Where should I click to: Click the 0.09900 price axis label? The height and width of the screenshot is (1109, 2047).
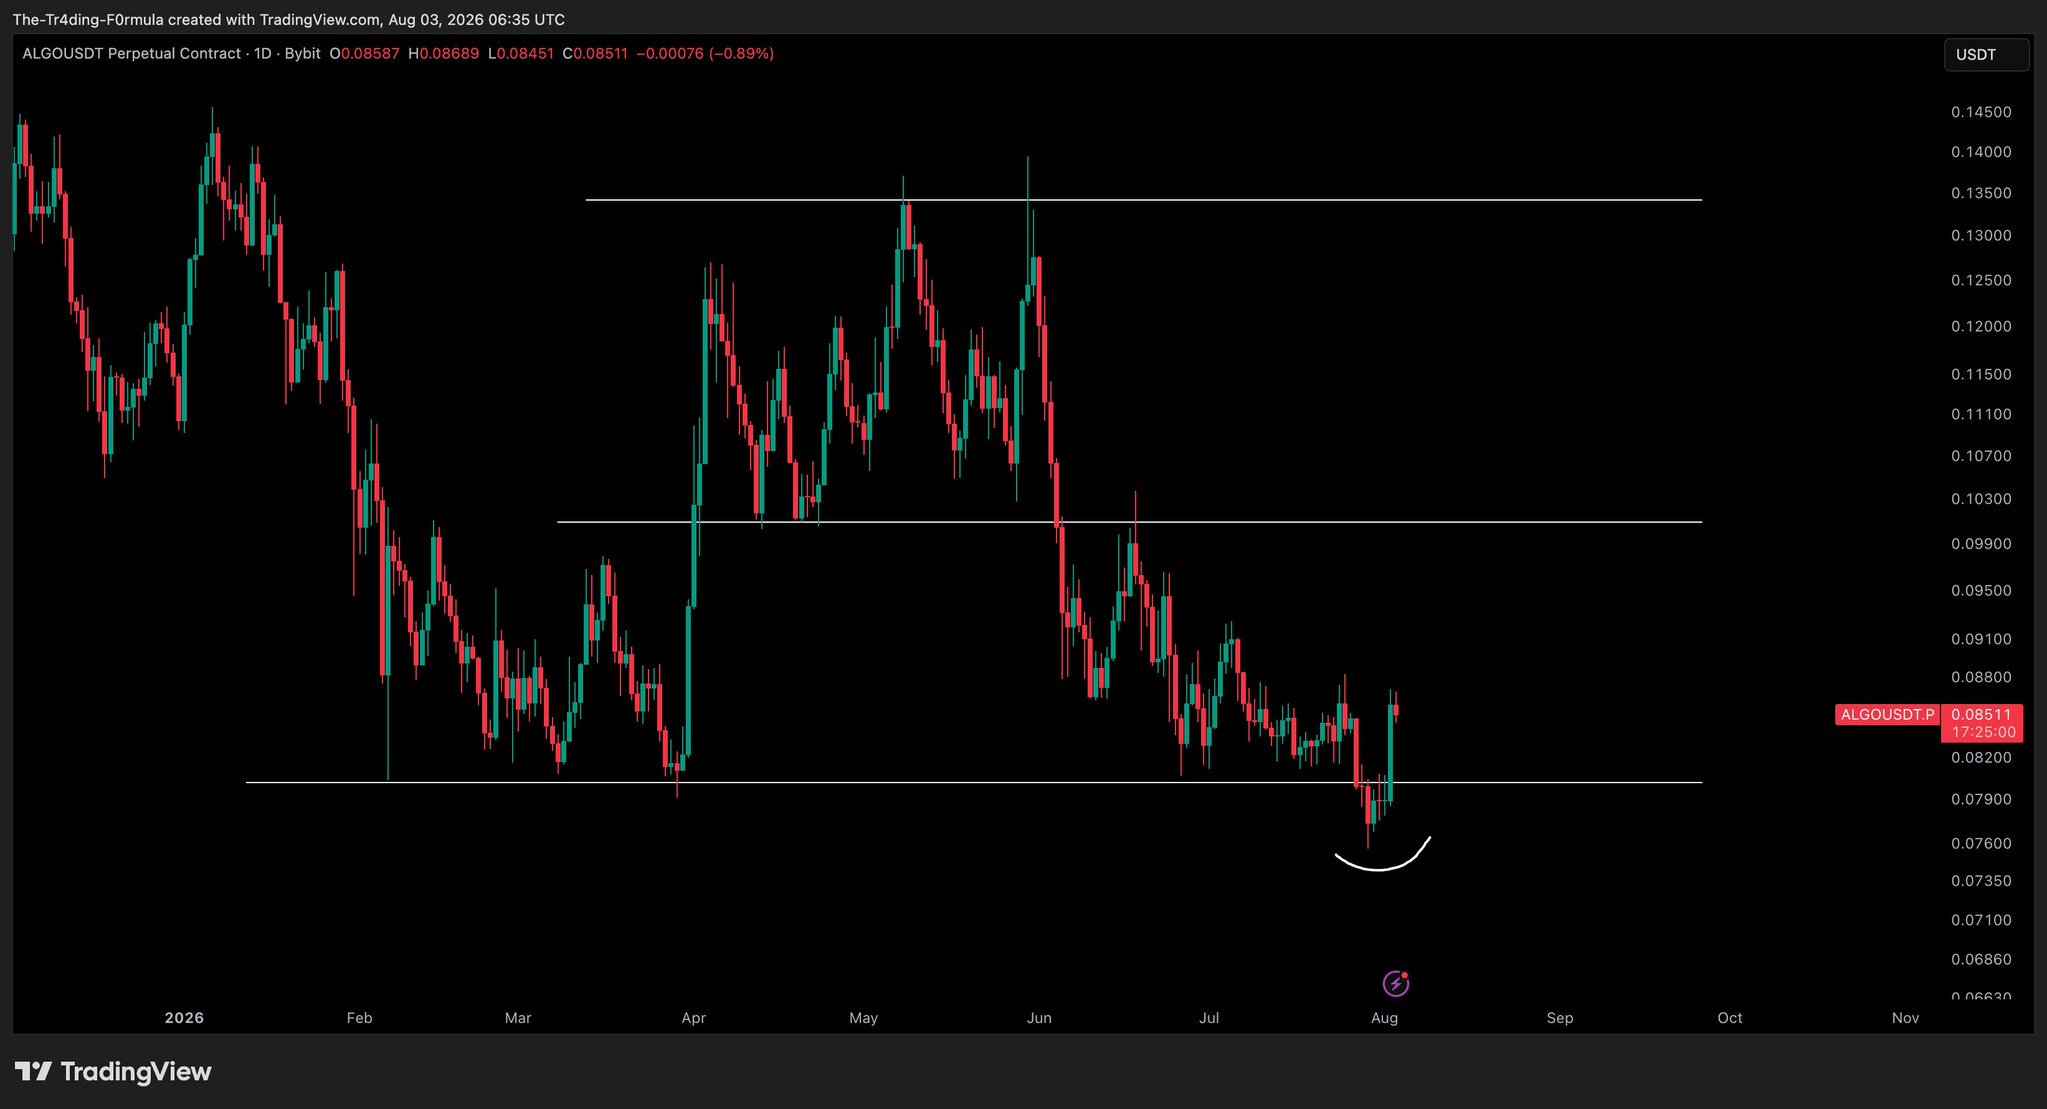(1981, 544)
